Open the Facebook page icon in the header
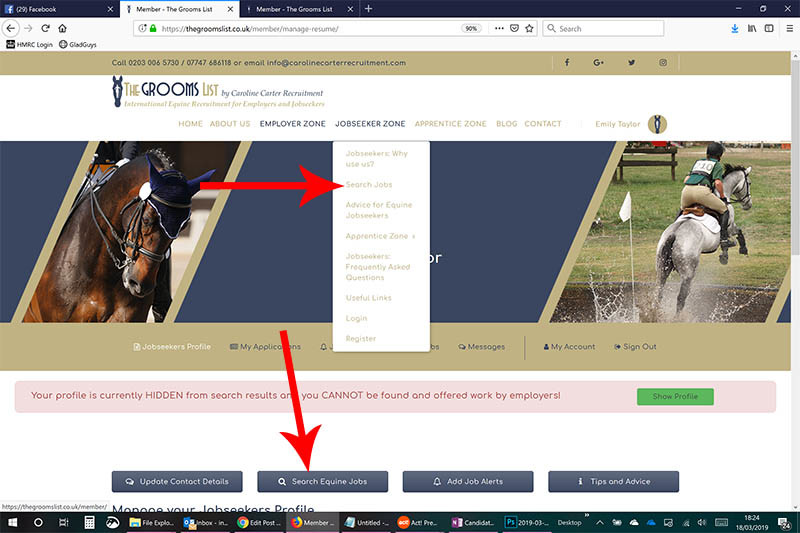 tap(567, 62)
